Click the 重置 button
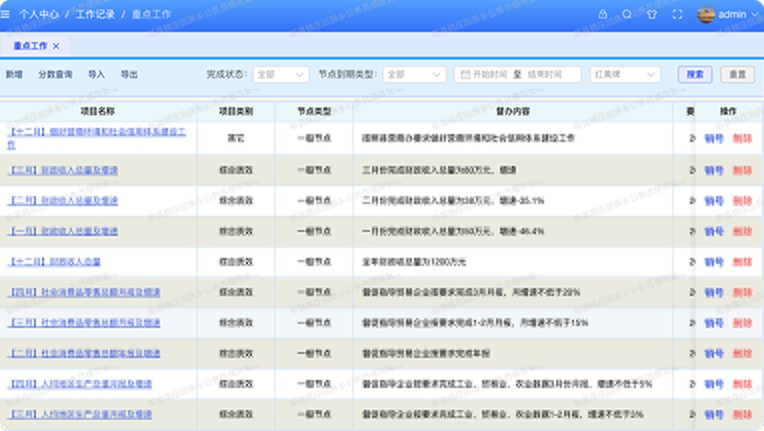Viewport: 764px width, 431px height. (x=738, y=75)
